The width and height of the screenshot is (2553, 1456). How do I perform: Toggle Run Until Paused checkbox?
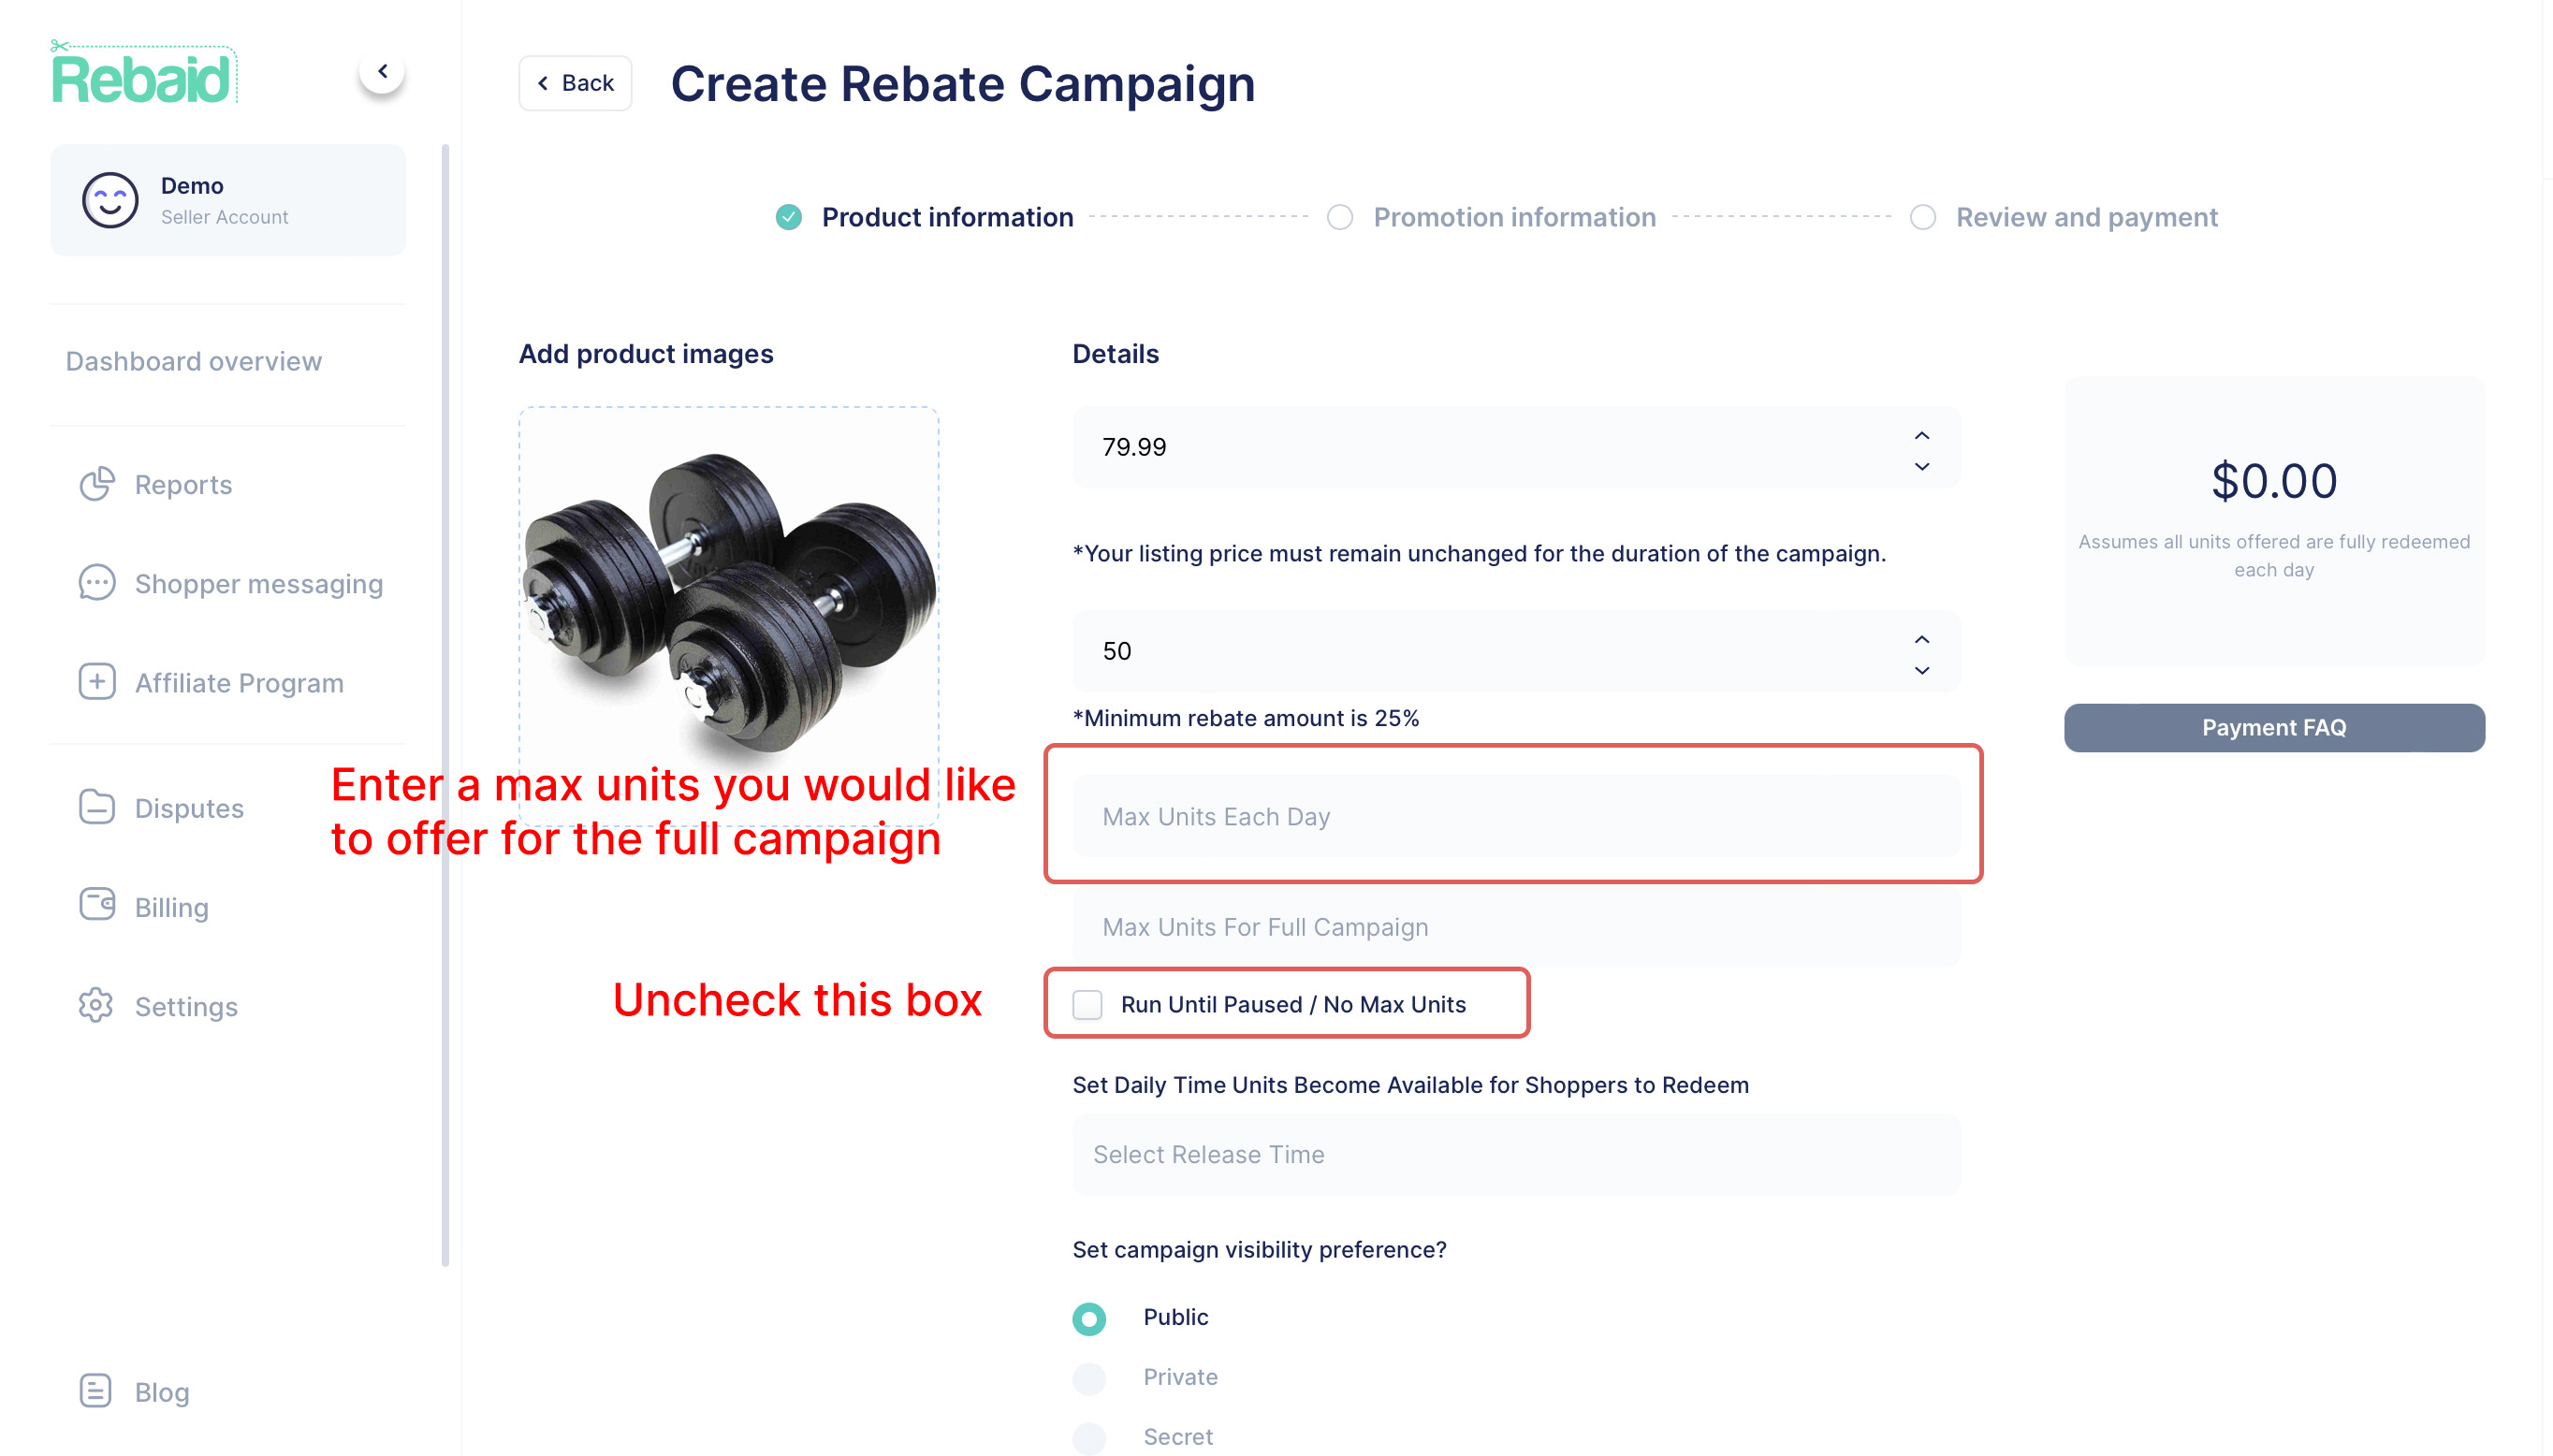[1087, 1004]
